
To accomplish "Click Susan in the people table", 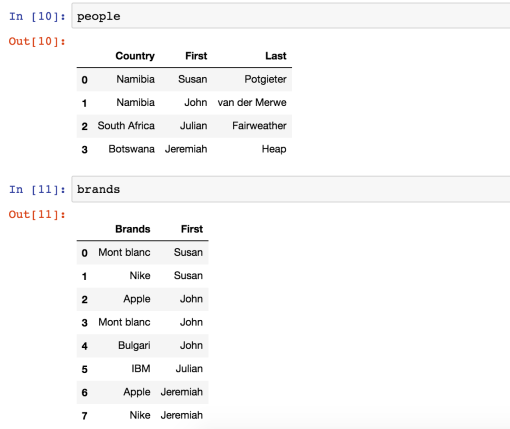I will [193, 79].
